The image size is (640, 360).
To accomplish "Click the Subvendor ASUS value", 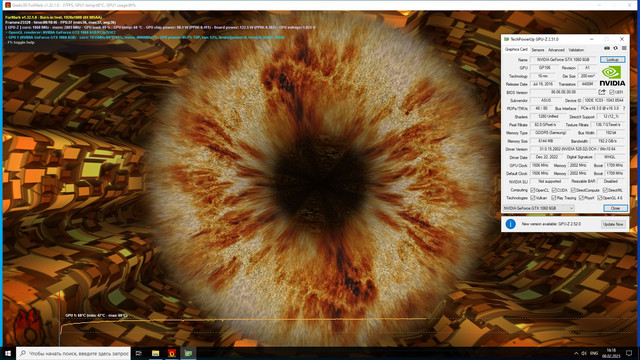I will pyautogui.click(x=546, y=100).
